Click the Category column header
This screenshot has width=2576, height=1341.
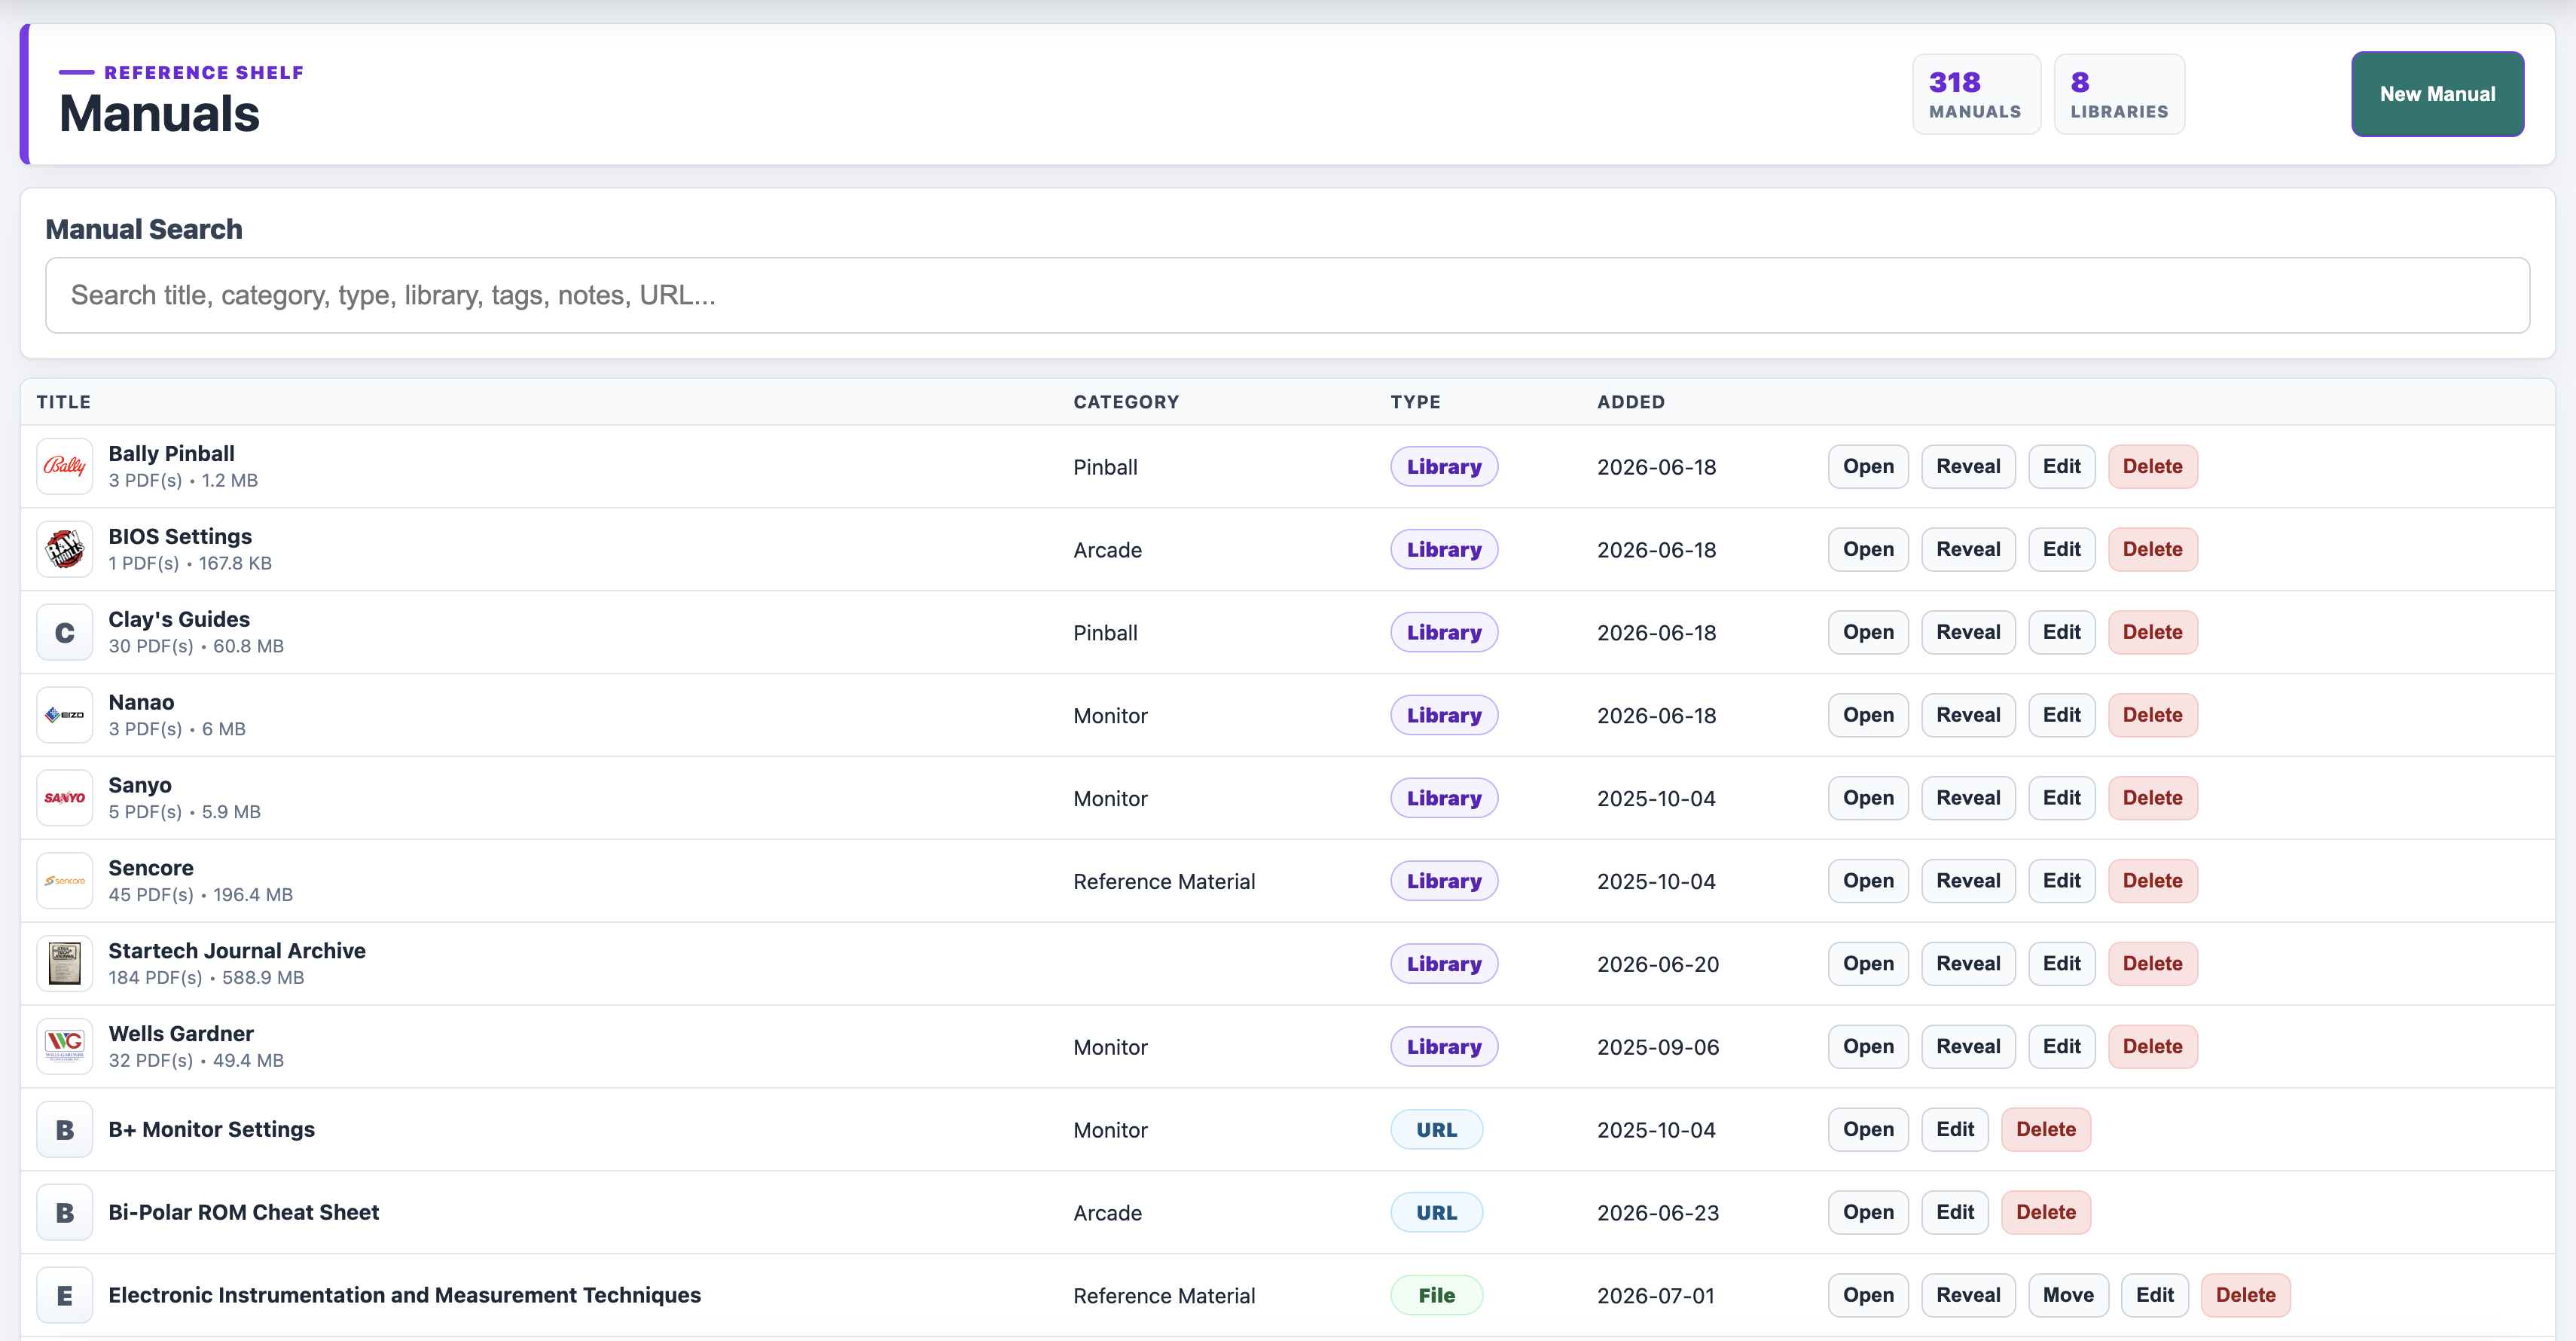click(1126, 402)
